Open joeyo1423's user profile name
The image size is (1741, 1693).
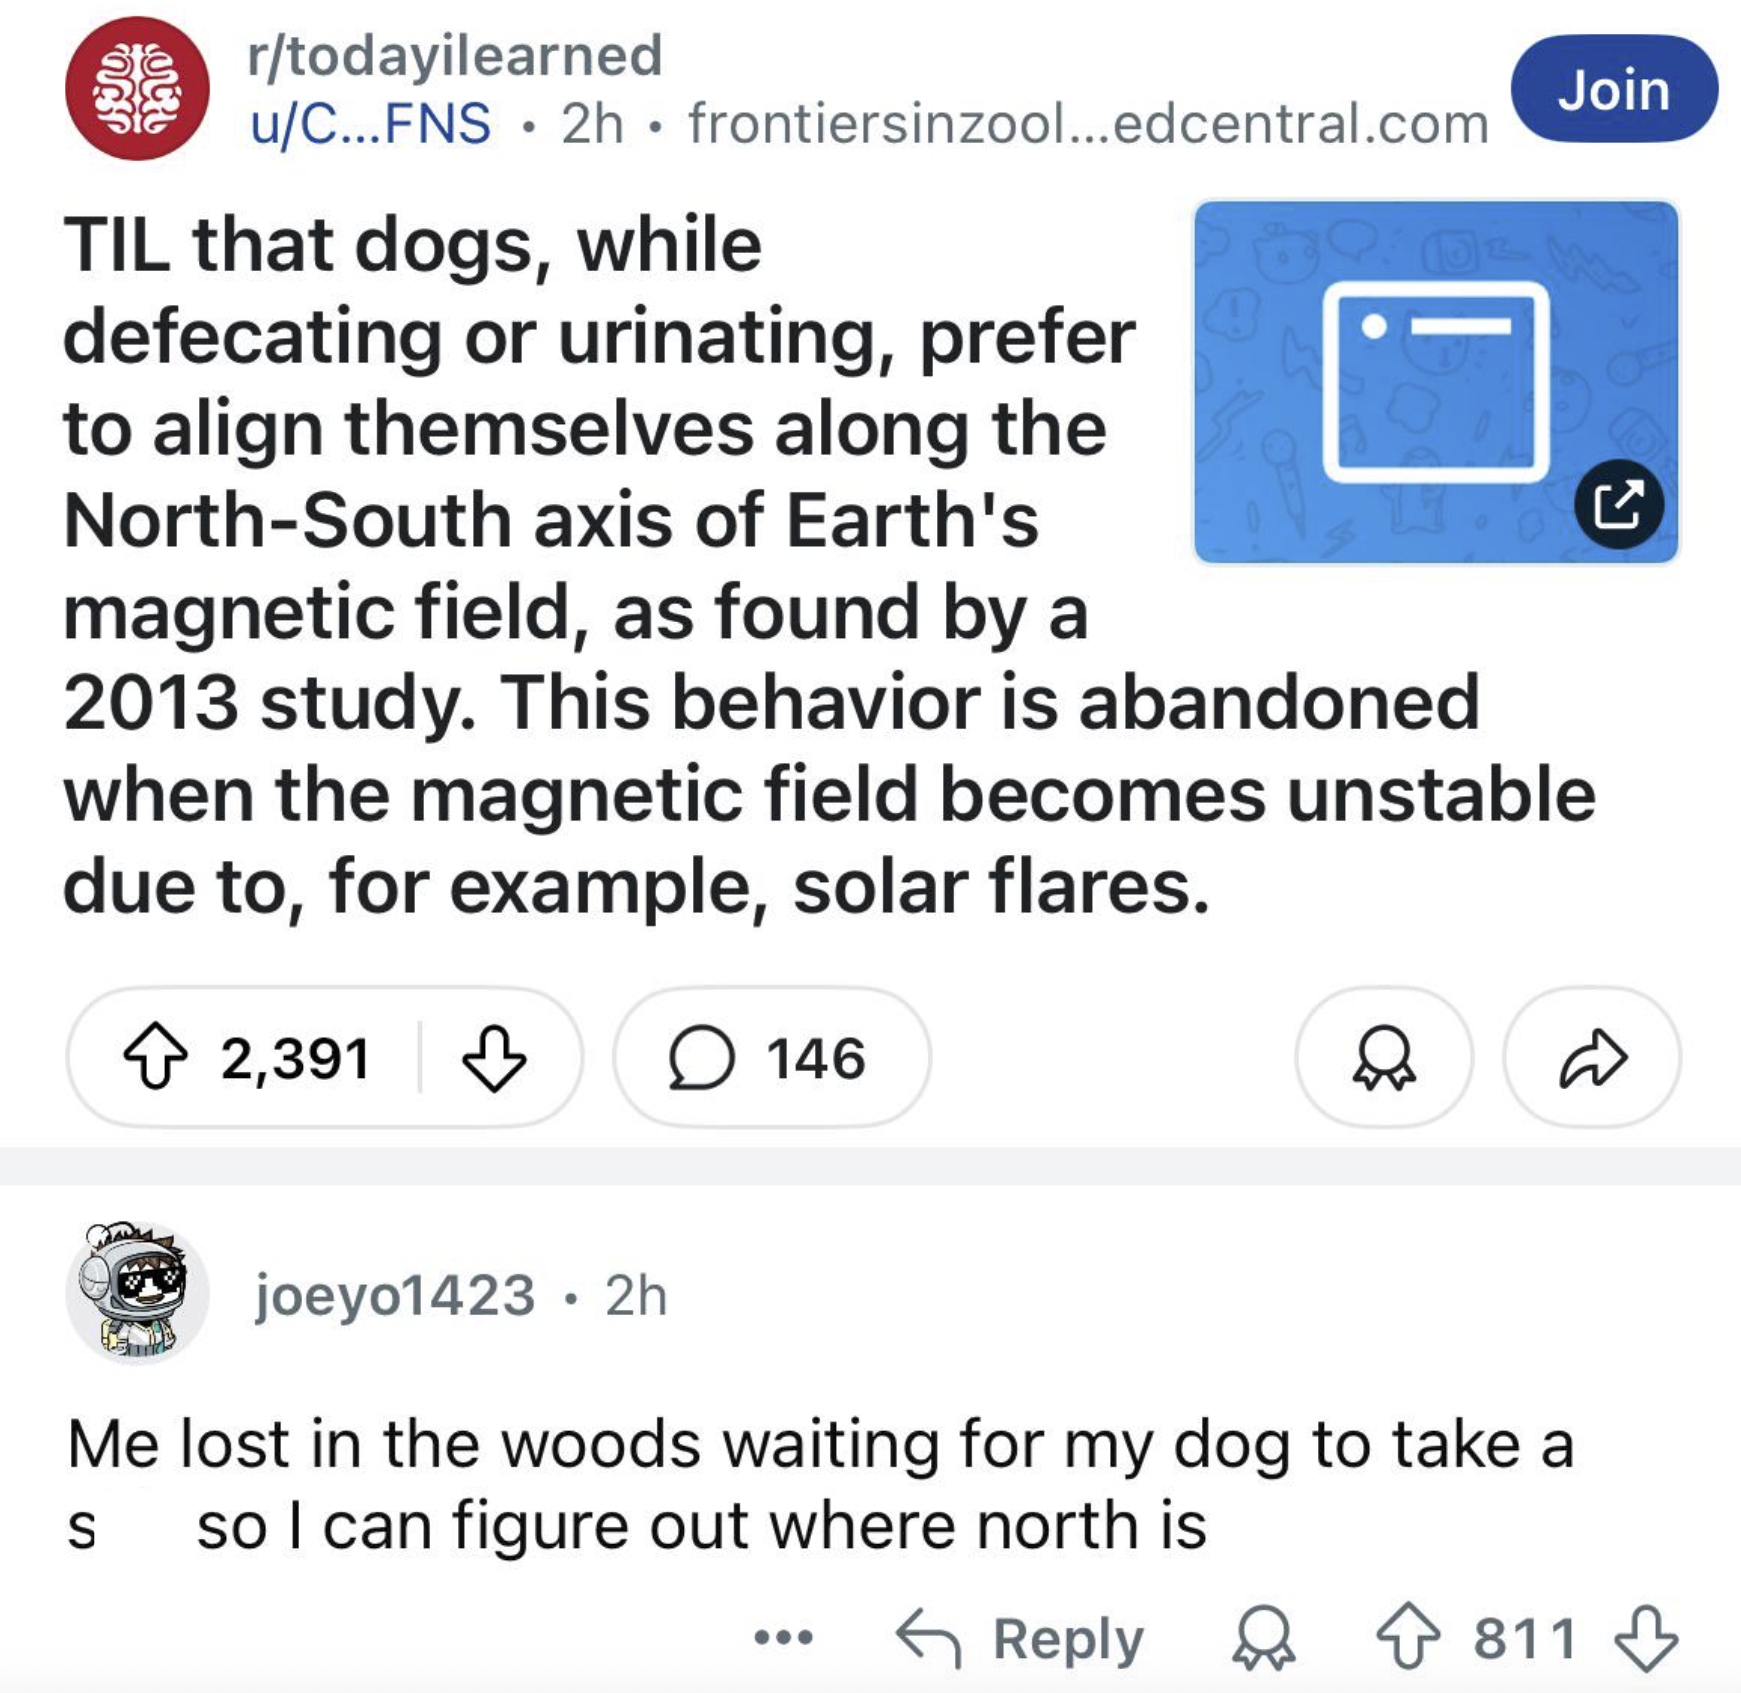pos(395,1295)
